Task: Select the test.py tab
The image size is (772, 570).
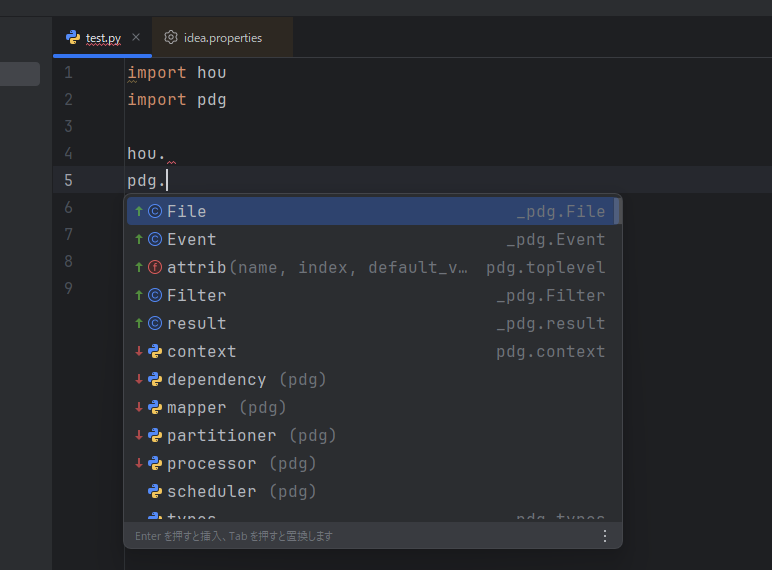Action: (103, 38)
